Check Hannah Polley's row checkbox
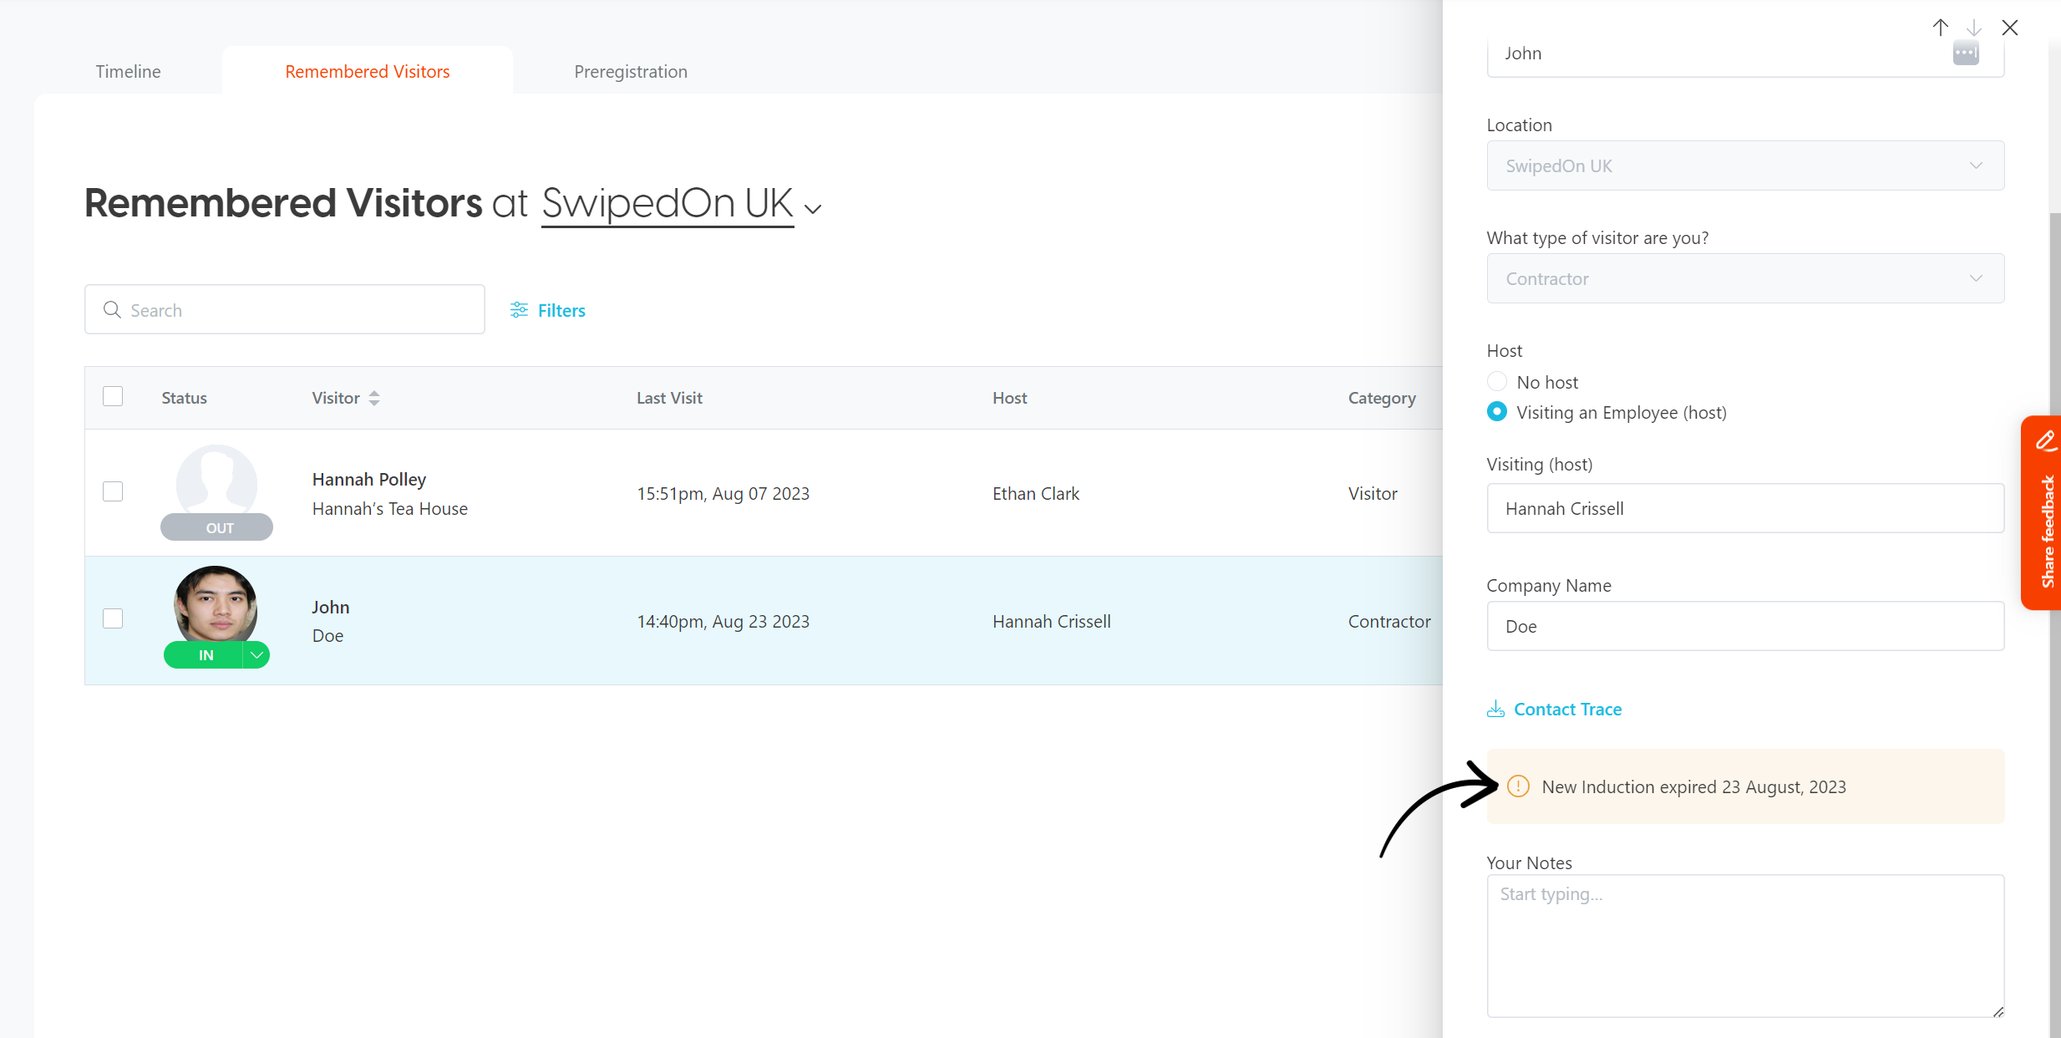The width and height of the screenshot is (2061, 1038). [x=112, y=491]
